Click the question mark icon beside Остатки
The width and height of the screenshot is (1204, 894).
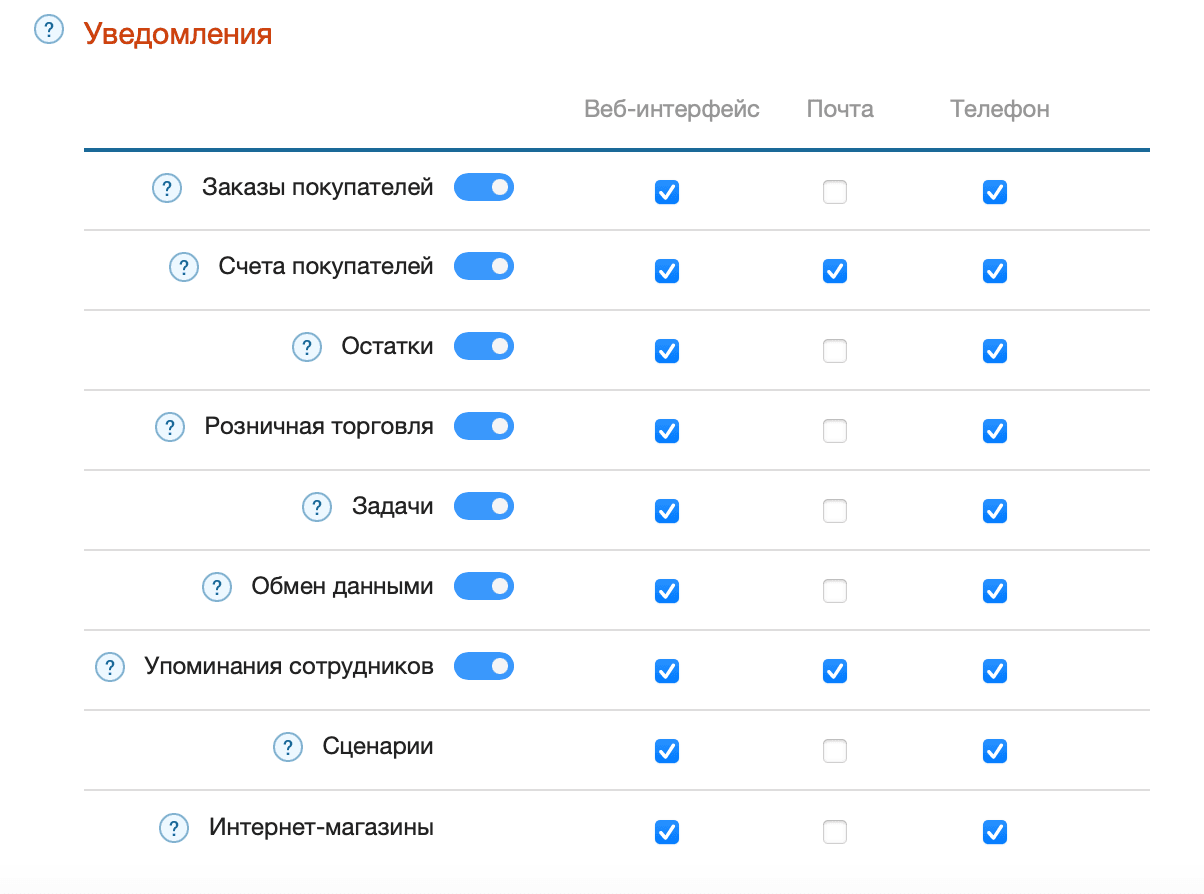click(306, 347)
